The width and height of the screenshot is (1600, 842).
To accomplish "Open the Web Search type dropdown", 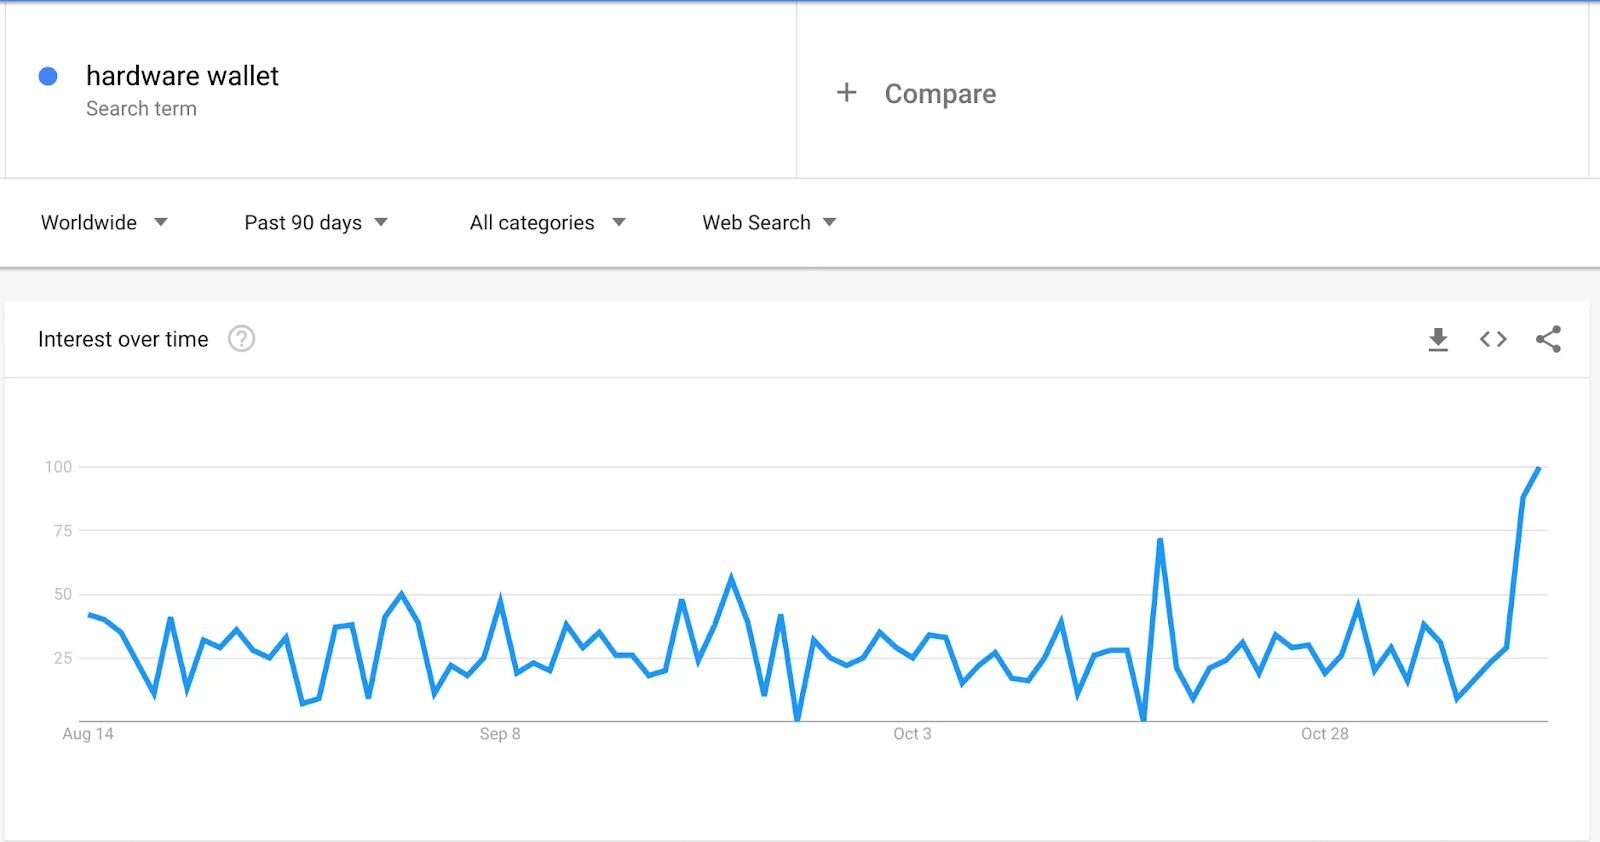I will click(x=768, y=222).
